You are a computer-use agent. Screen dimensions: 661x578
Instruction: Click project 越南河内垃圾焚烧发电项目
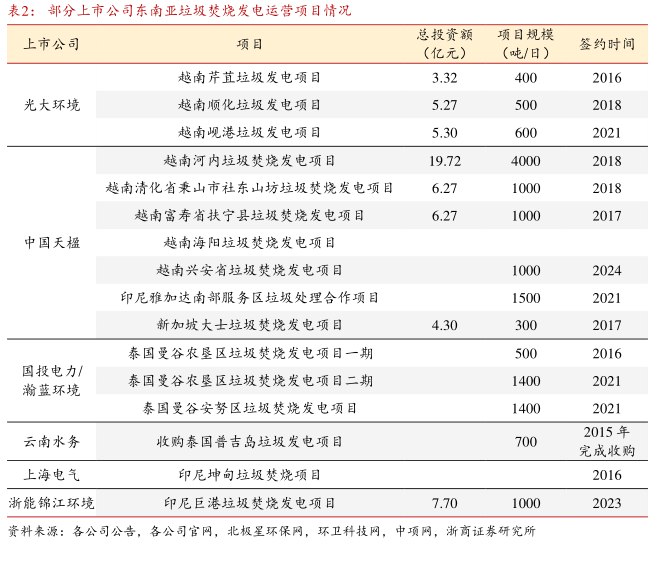pyautogui.click(x=250, y=161)
